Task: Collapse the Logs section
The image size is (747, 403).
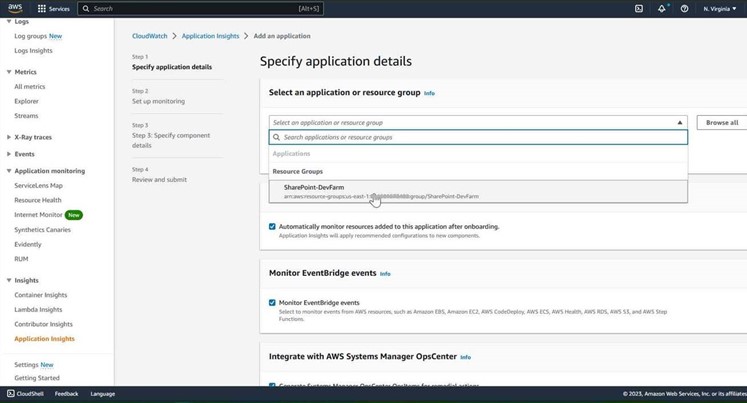Action: pyautogui.click(x=9, y=21)
